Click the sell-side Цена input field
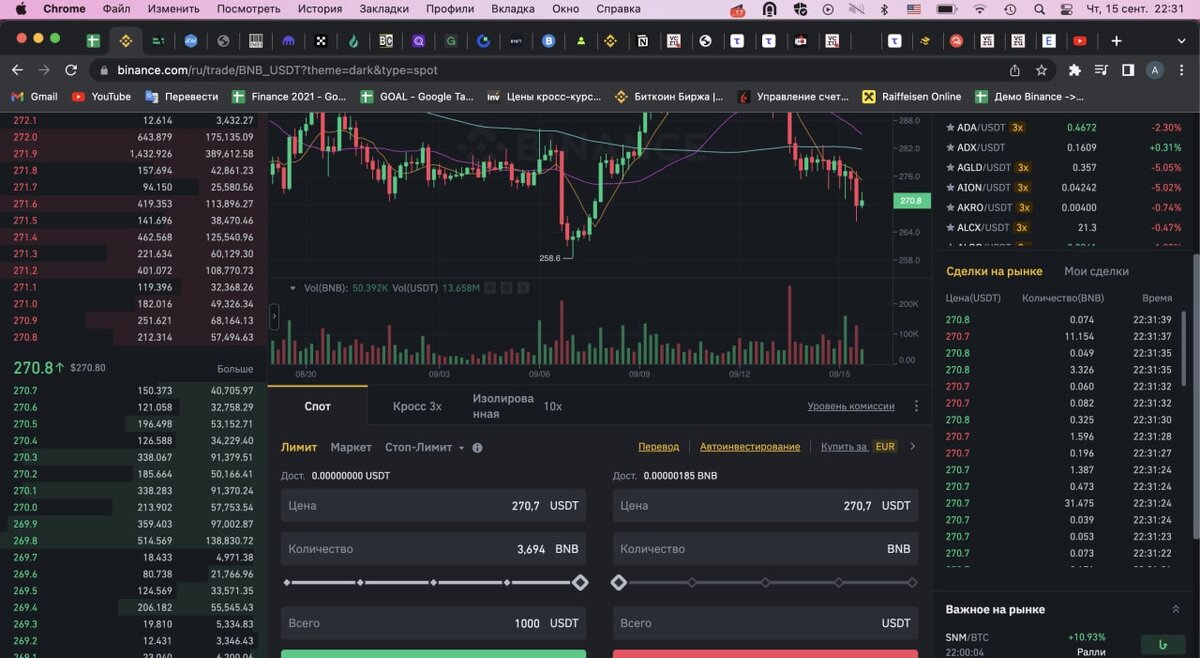Viewport: 1200px width, 658px height. [x=765, y=506]
